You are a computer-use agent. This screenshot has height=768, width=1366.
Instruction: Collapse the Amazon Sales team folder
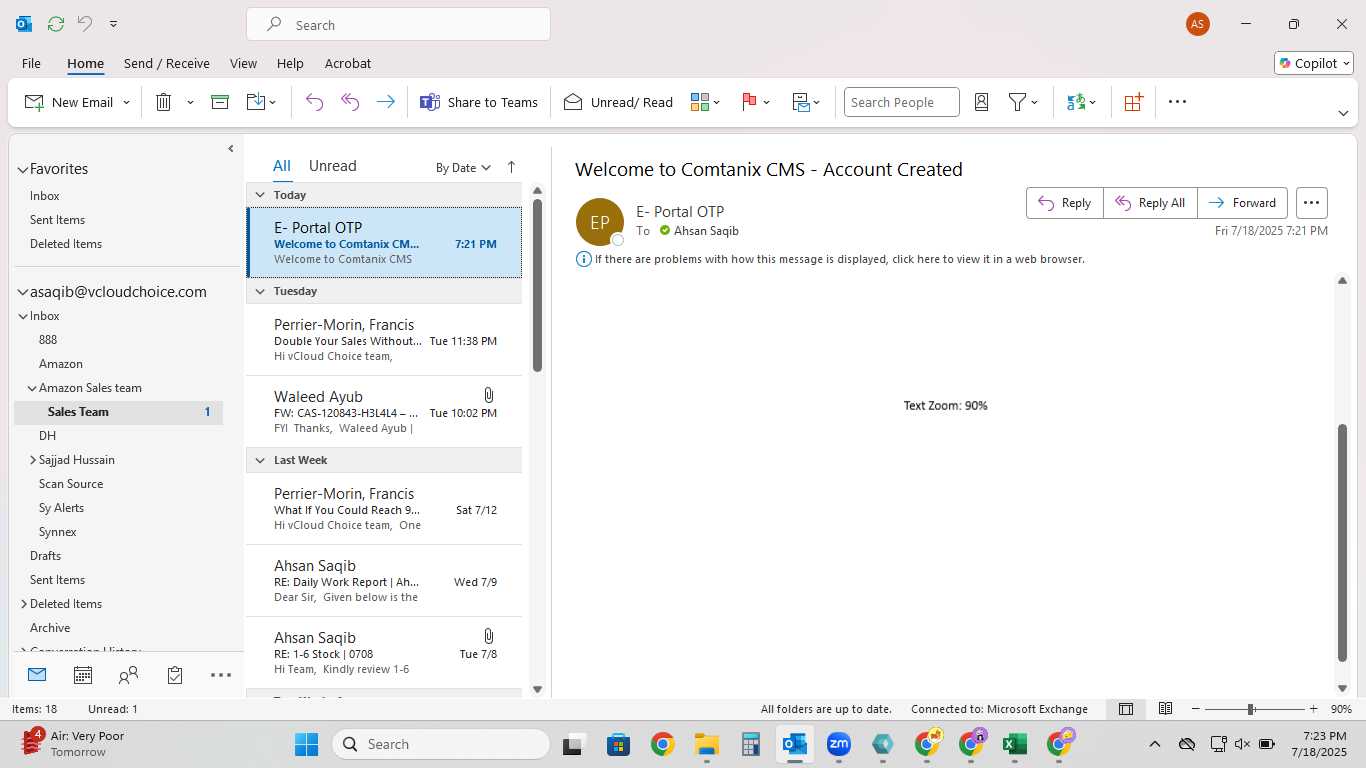pos(32,388)
